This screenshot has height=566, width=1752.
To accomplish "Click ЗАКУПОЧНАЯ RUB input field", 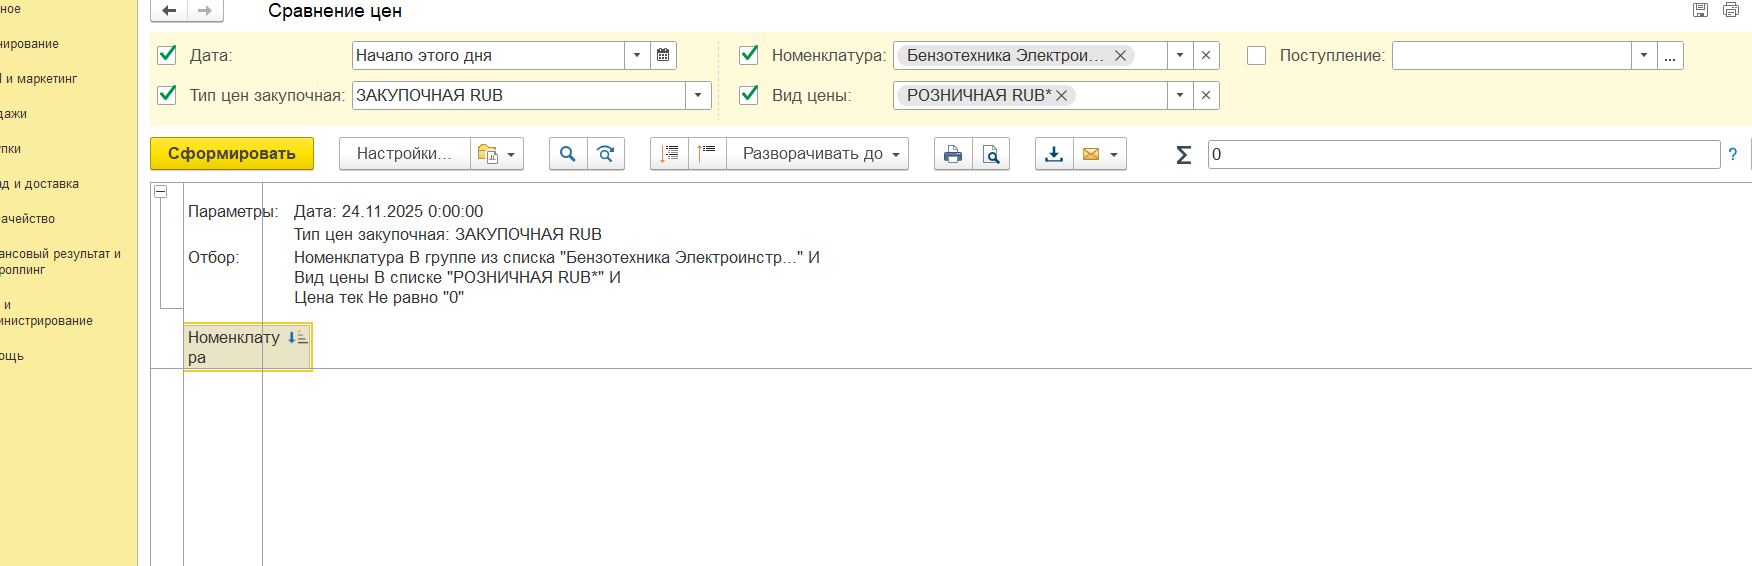I will tap(519, 95).
